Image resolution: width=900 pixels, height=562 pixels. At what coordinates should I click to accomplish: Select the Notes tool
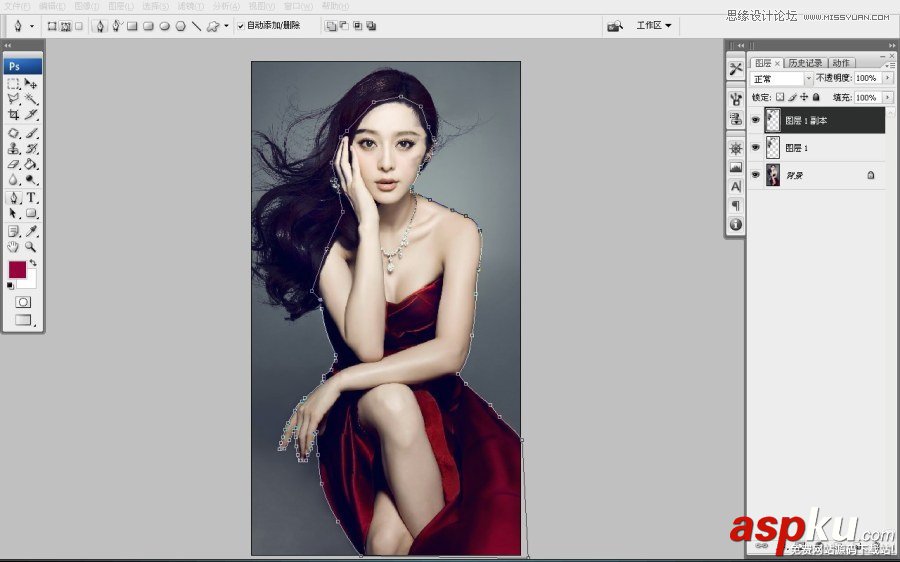(x=14, y=231)
